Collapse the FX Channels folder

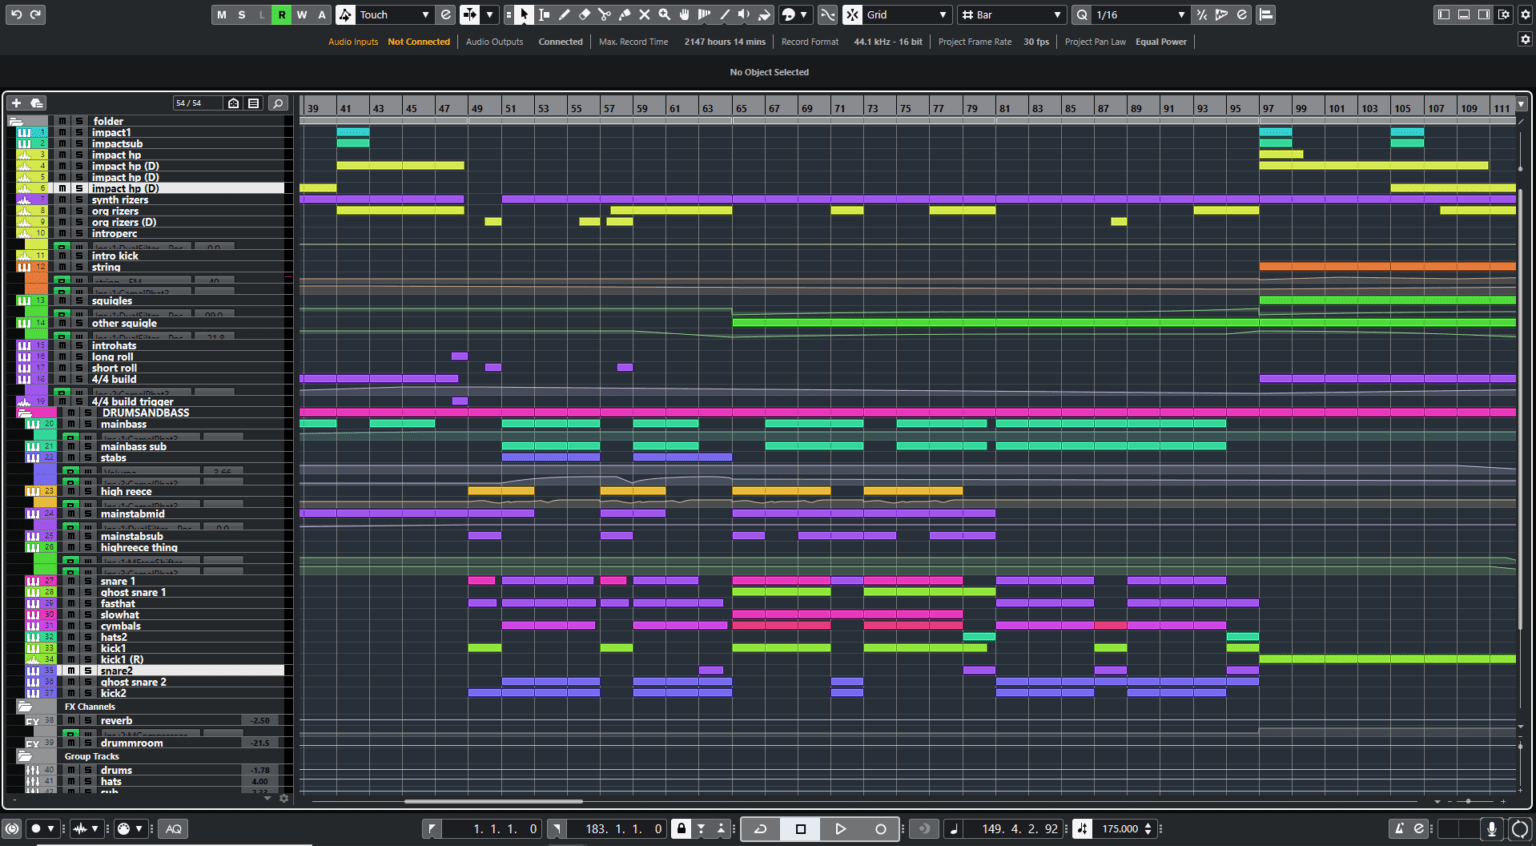pyautogui.click(x=24, y=707)
